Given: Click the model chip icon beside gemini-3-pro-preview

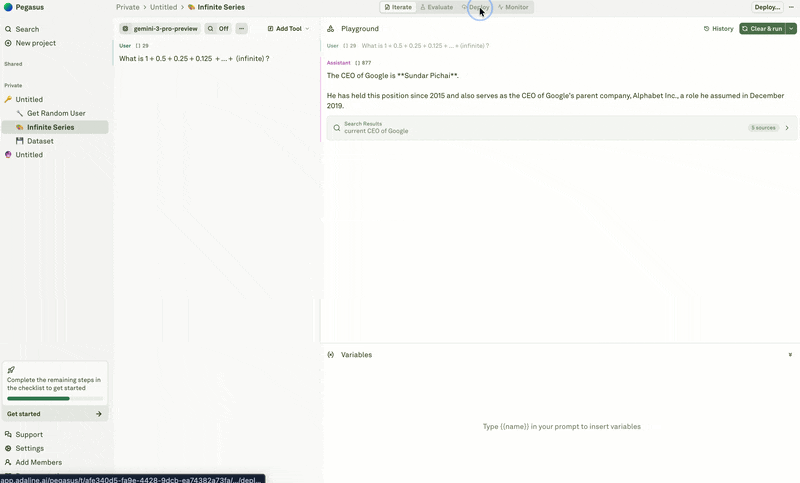Looking at the screenshot, I should coord(126,29).
